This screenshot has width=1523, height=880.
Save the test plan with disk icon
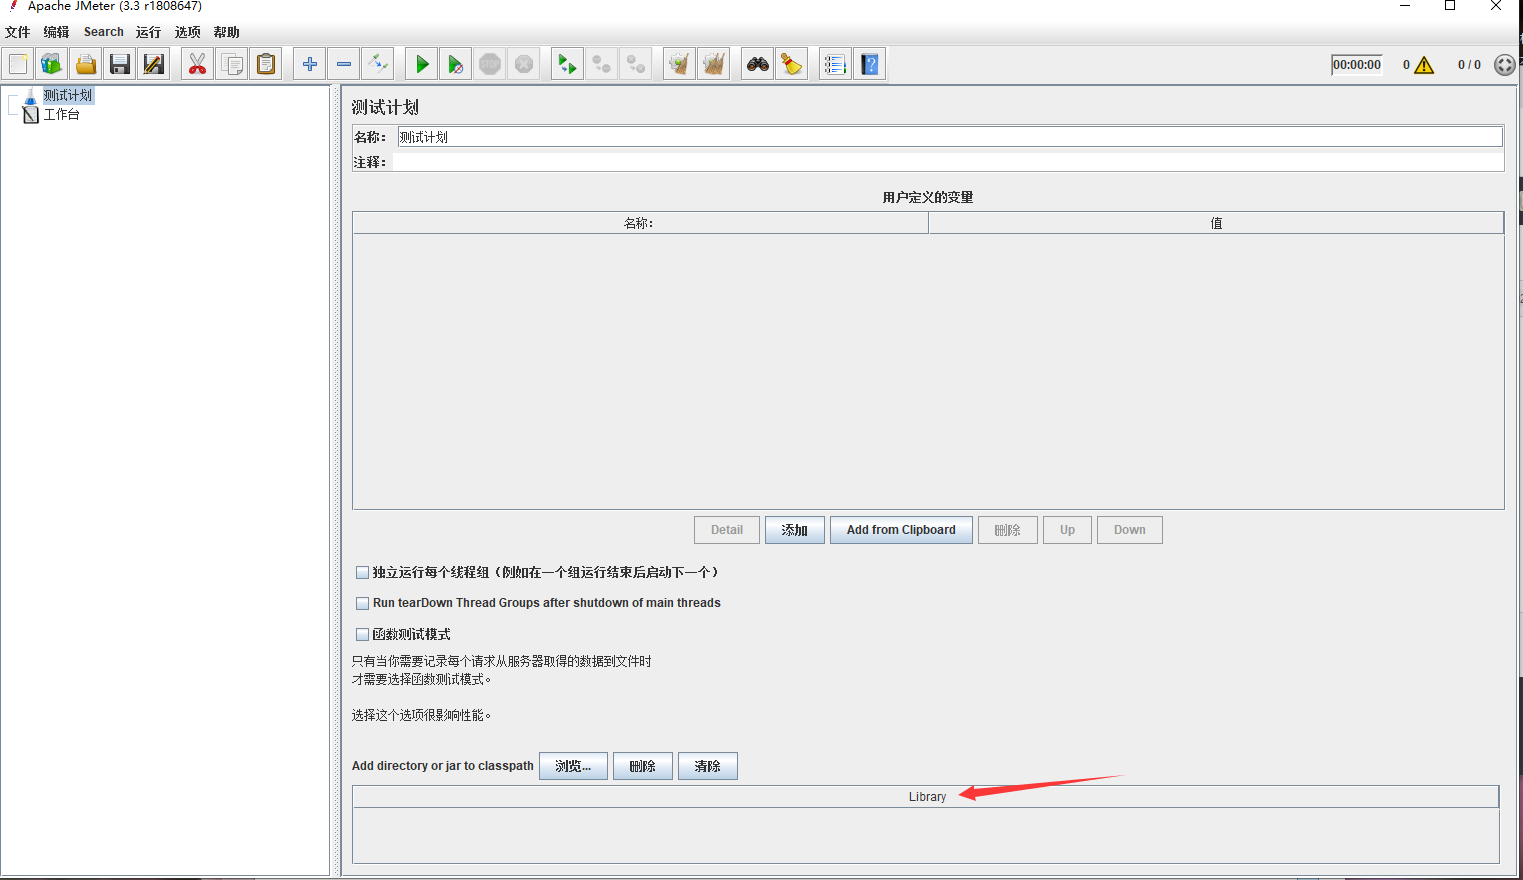120,63
